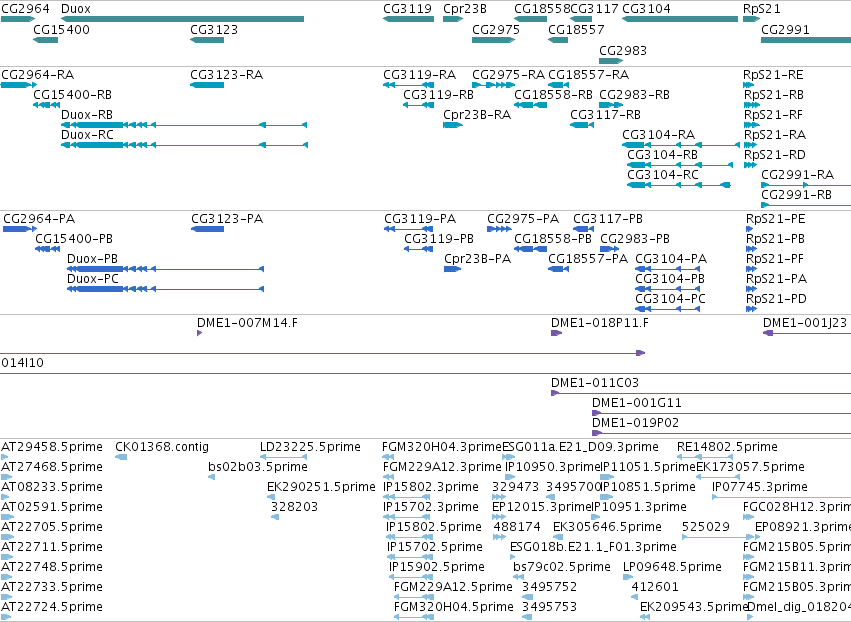Select protein CG18557-PA
Screen dimensions: 851x622
click(x=588, y=259)
